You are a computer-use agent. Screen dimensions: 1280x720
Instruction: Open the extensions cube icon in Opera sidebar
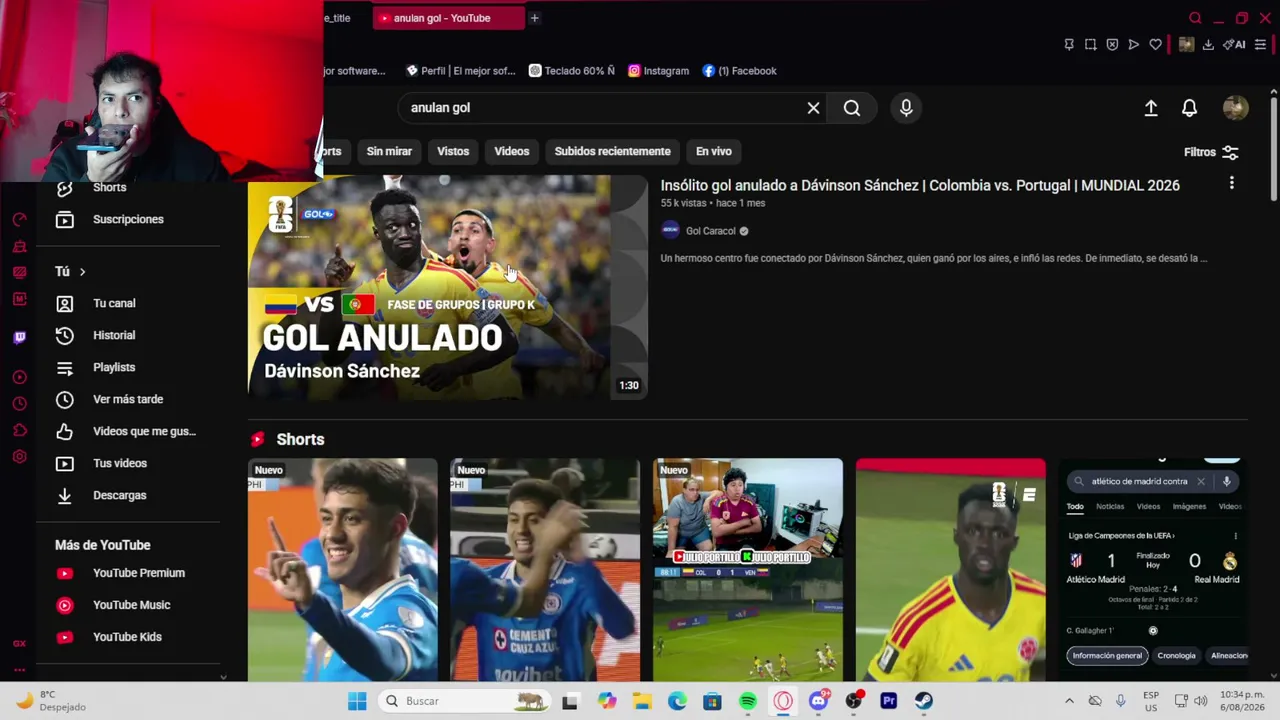click(x=19, y=430)
